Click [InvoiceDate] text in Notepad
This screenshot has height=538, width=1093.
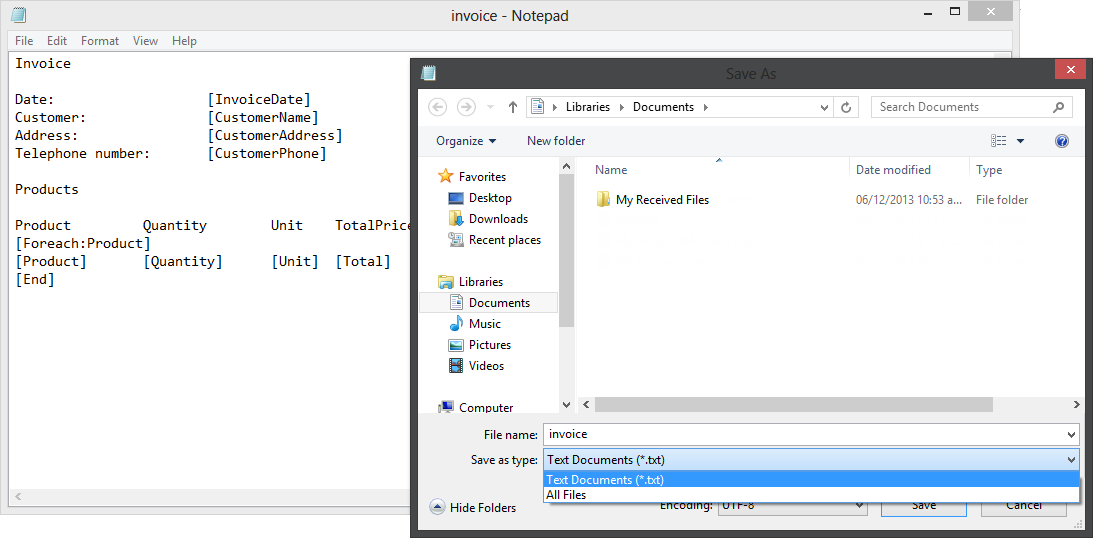tap(259, 100)
